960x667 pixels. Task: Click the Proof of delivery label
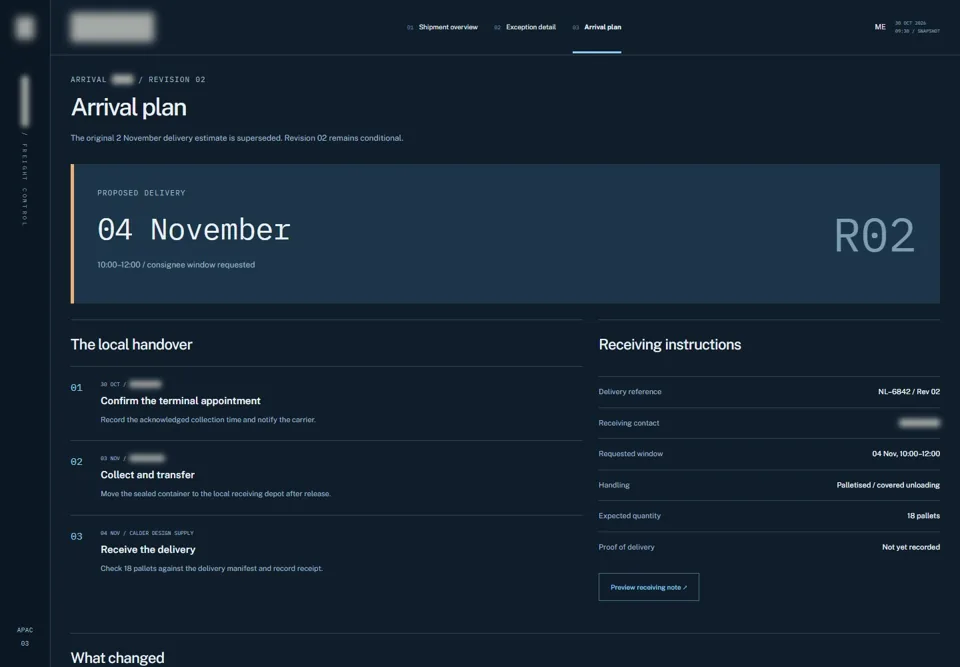626,547
